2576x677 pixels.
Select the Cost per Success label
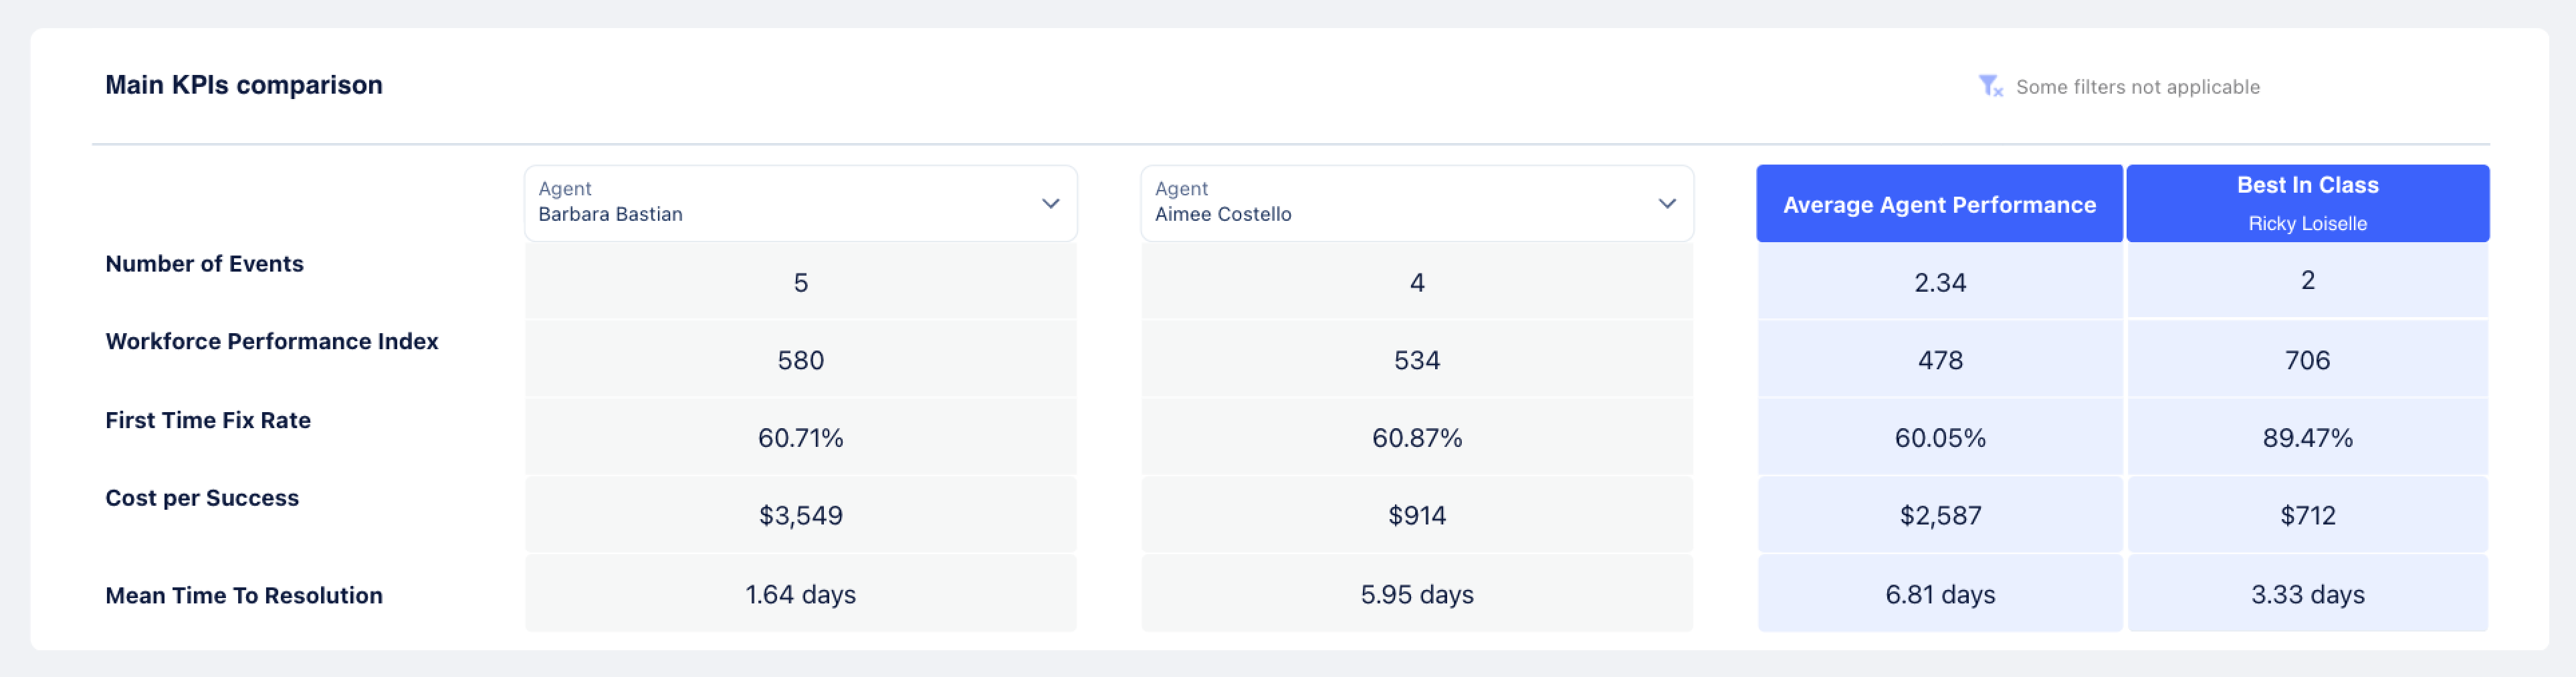click(x=202, y=498)
